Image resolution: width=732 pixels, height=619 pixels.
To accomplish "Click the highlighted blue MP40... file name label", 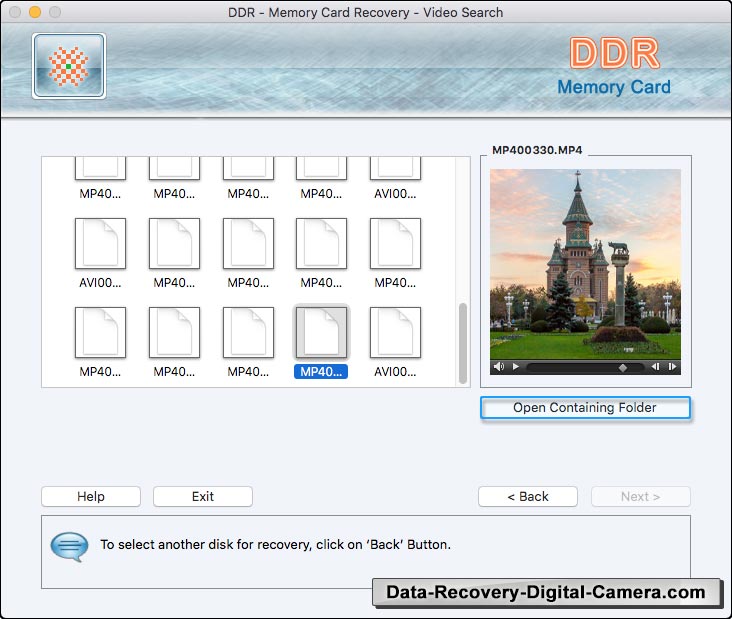I will point(321,372).
